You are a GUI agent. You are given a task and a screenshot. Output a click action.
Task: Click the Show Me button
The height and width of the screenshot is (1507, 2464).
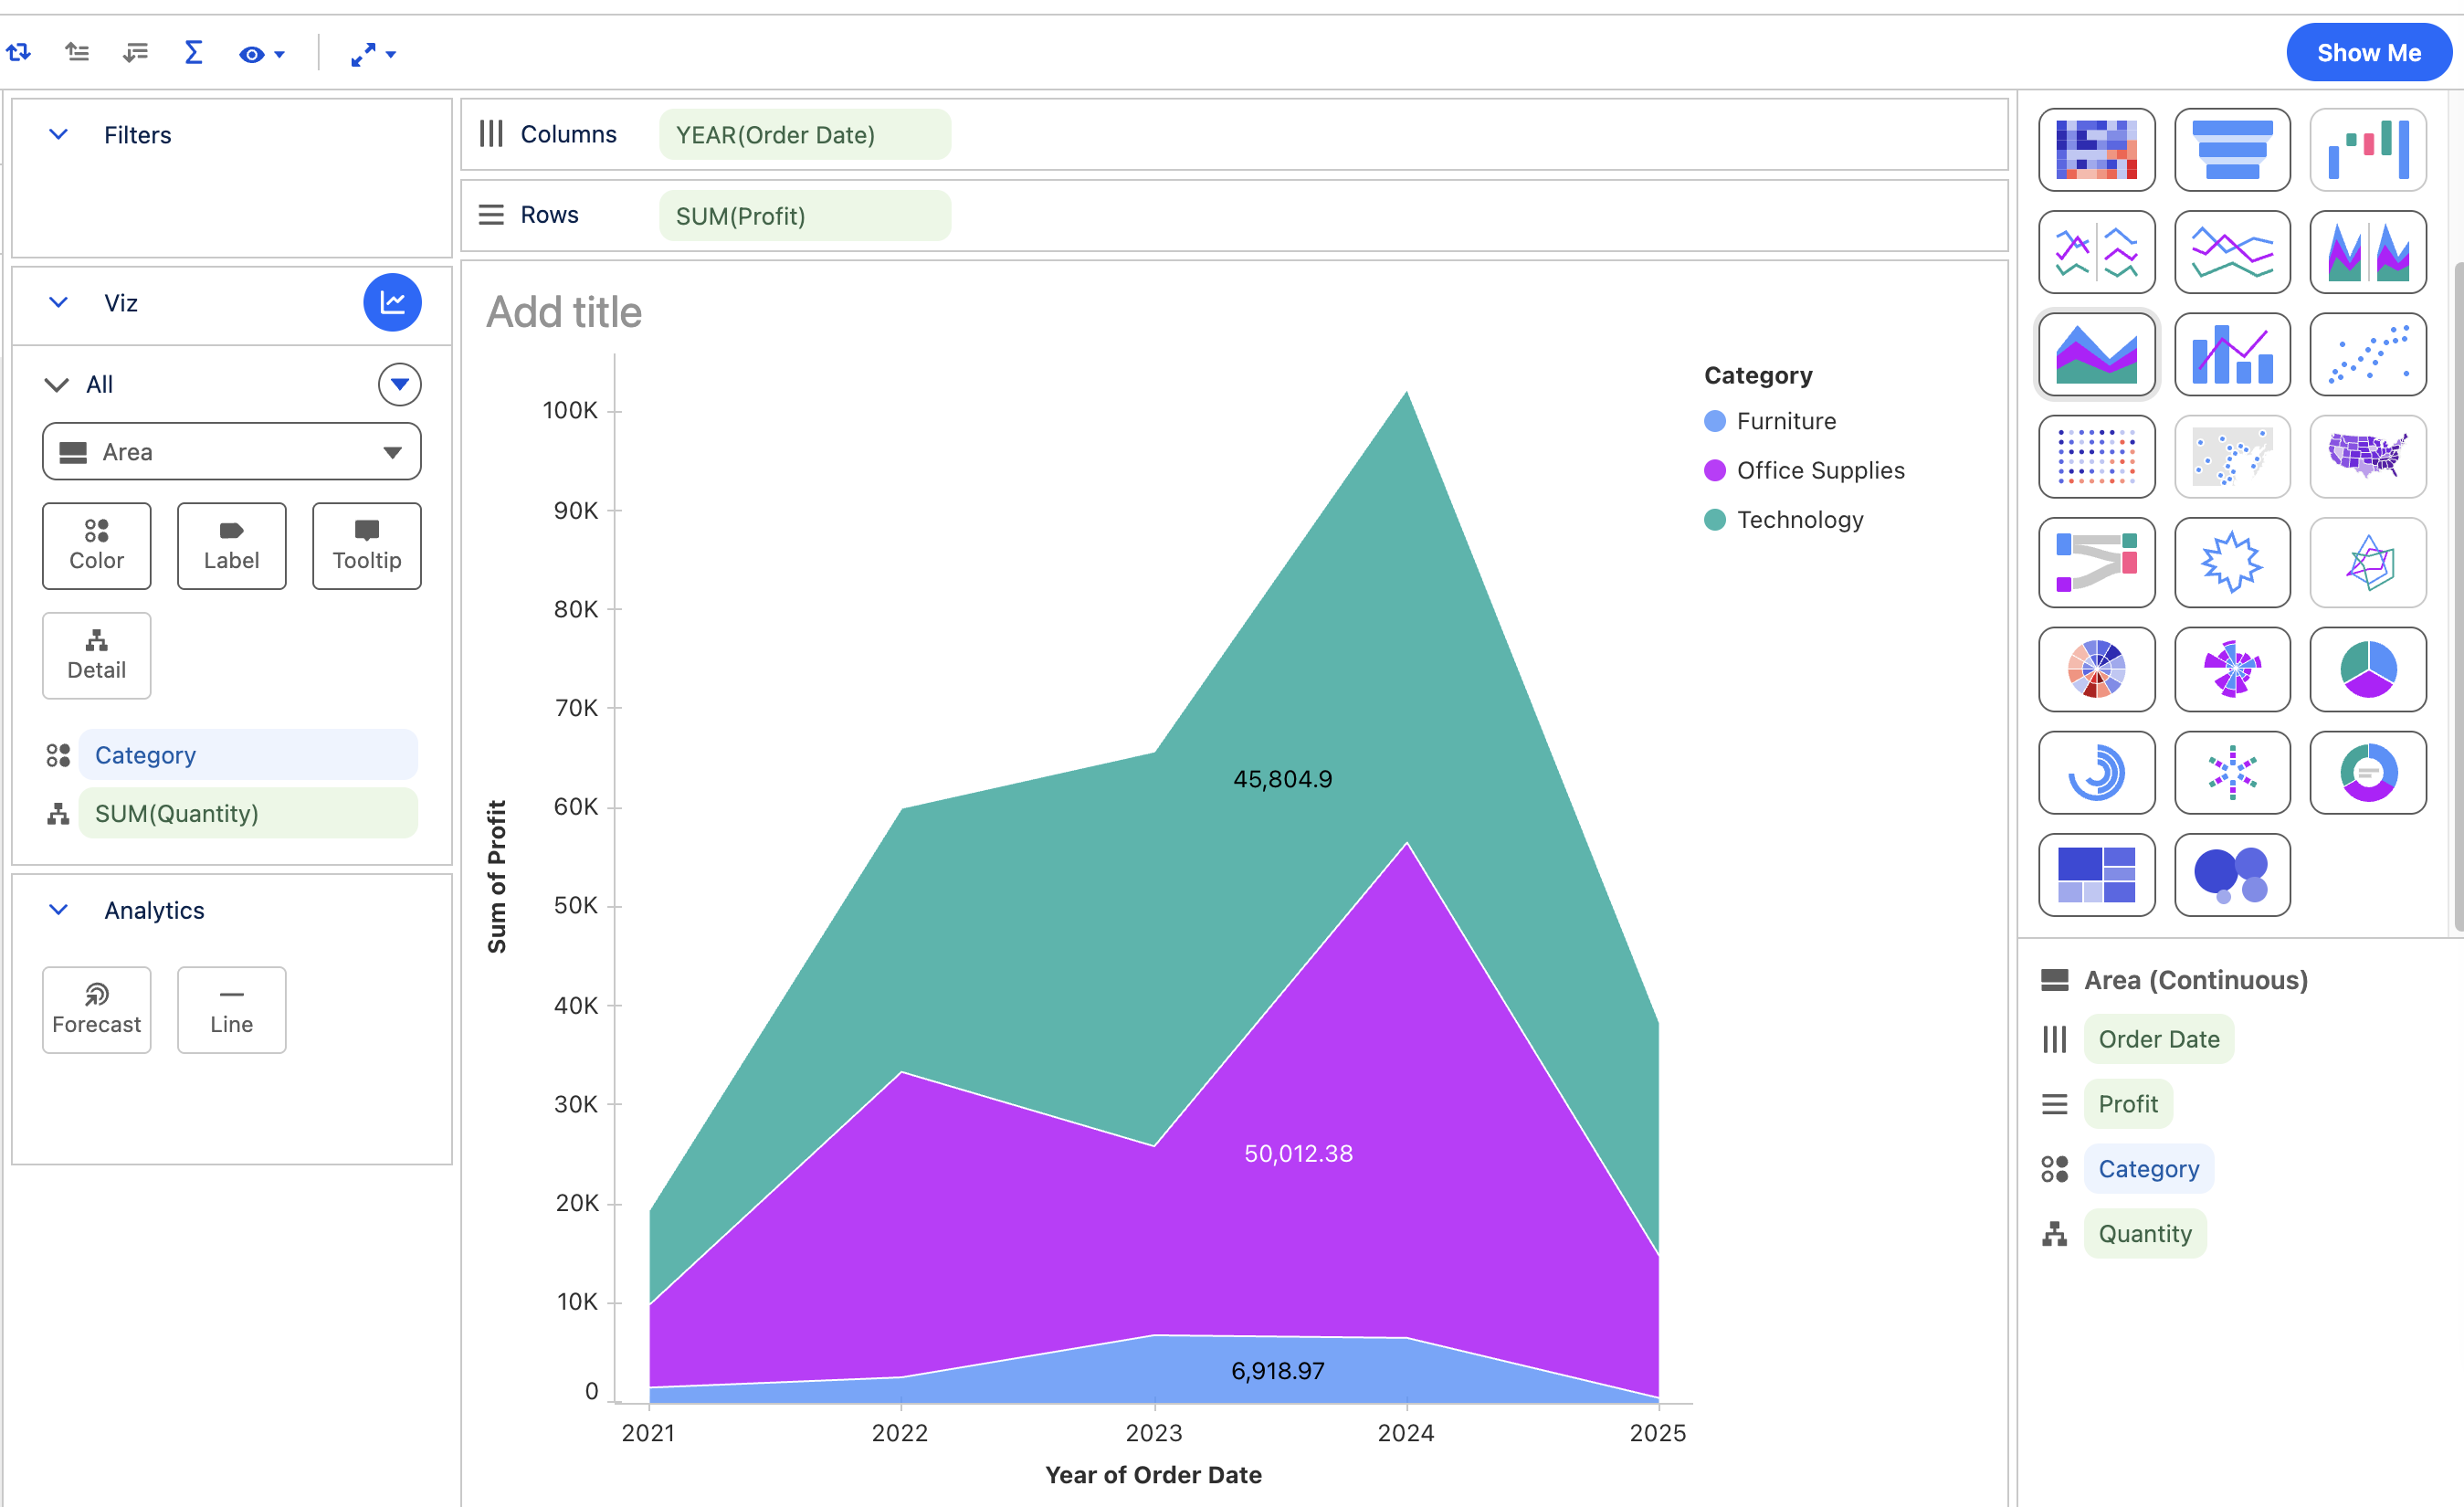2368,53
